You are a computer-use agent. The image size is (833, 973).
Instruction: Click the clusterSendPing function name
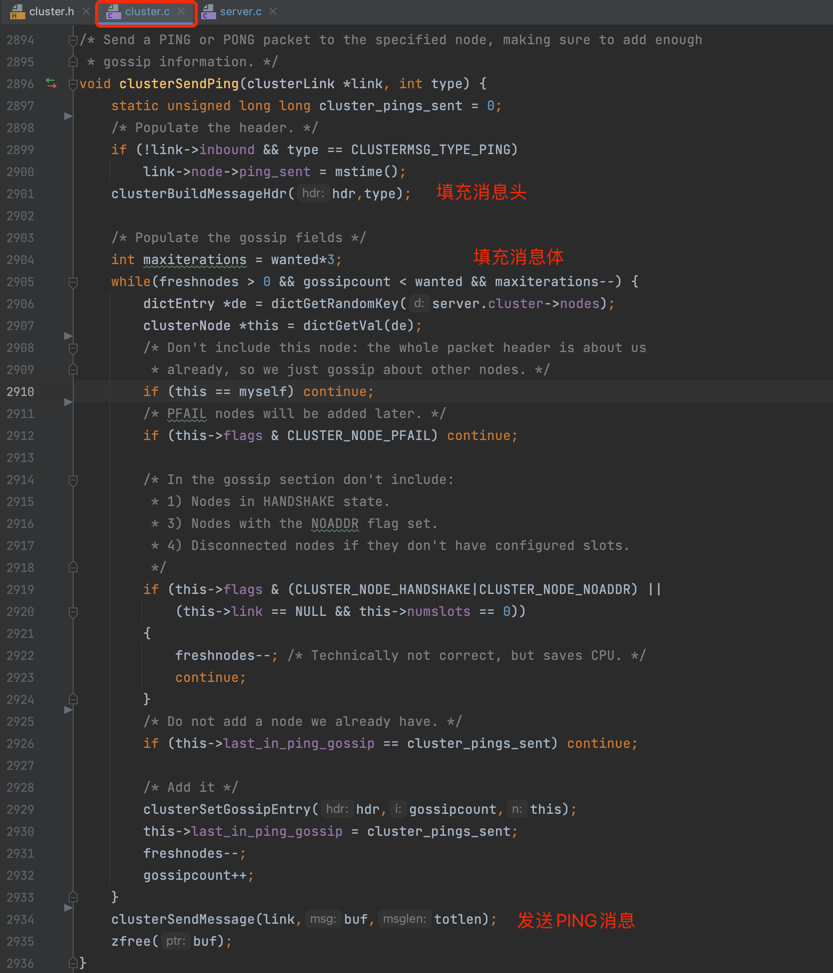pos(179,83)
